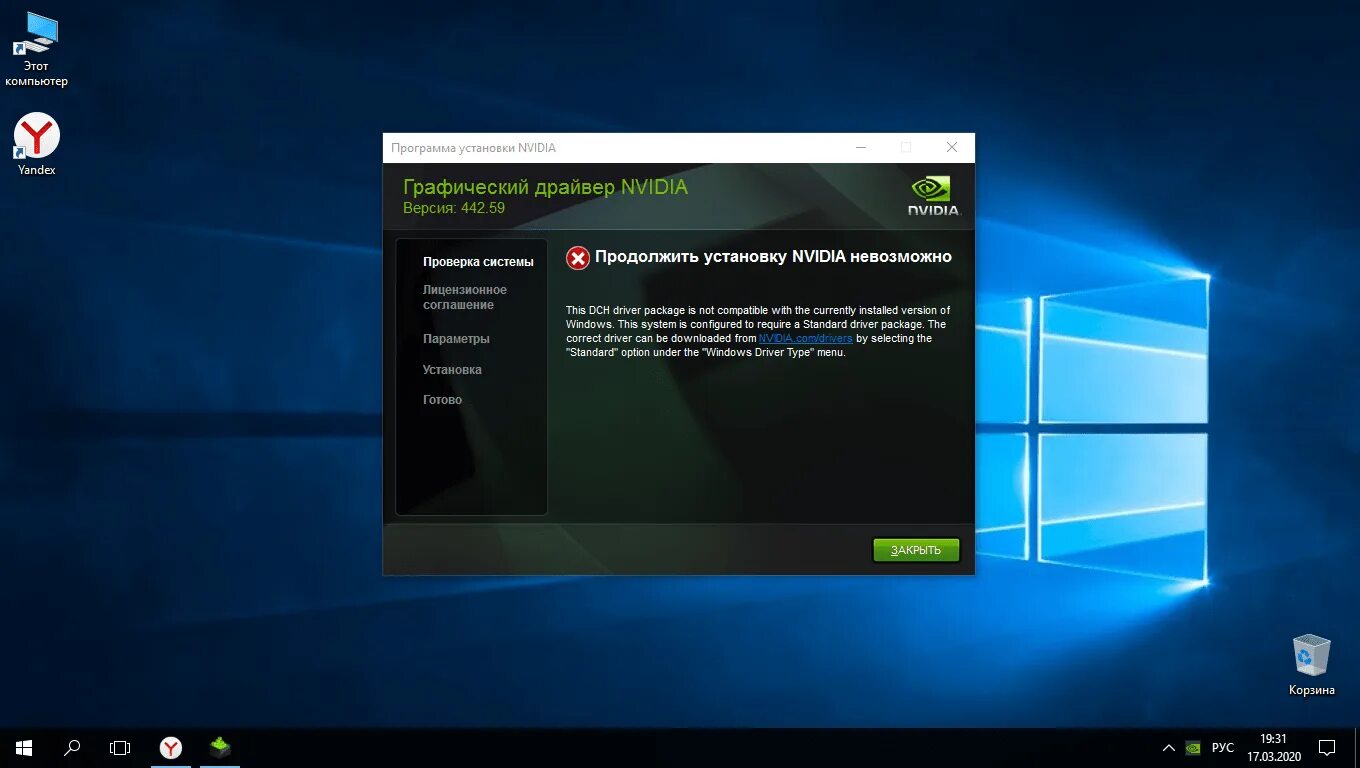
Task: Switch the РУС input language
Action: coord(1222,748)
